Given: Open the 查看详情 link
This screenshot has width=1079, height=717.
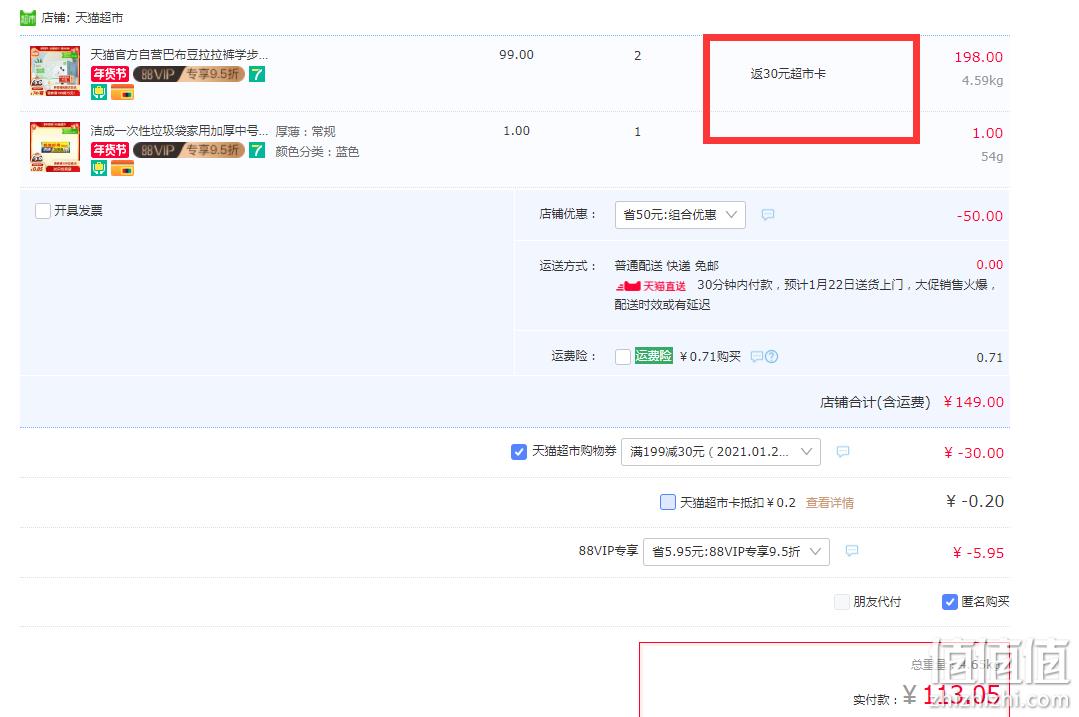Looking at the screenshot, I should coord(830,502).
